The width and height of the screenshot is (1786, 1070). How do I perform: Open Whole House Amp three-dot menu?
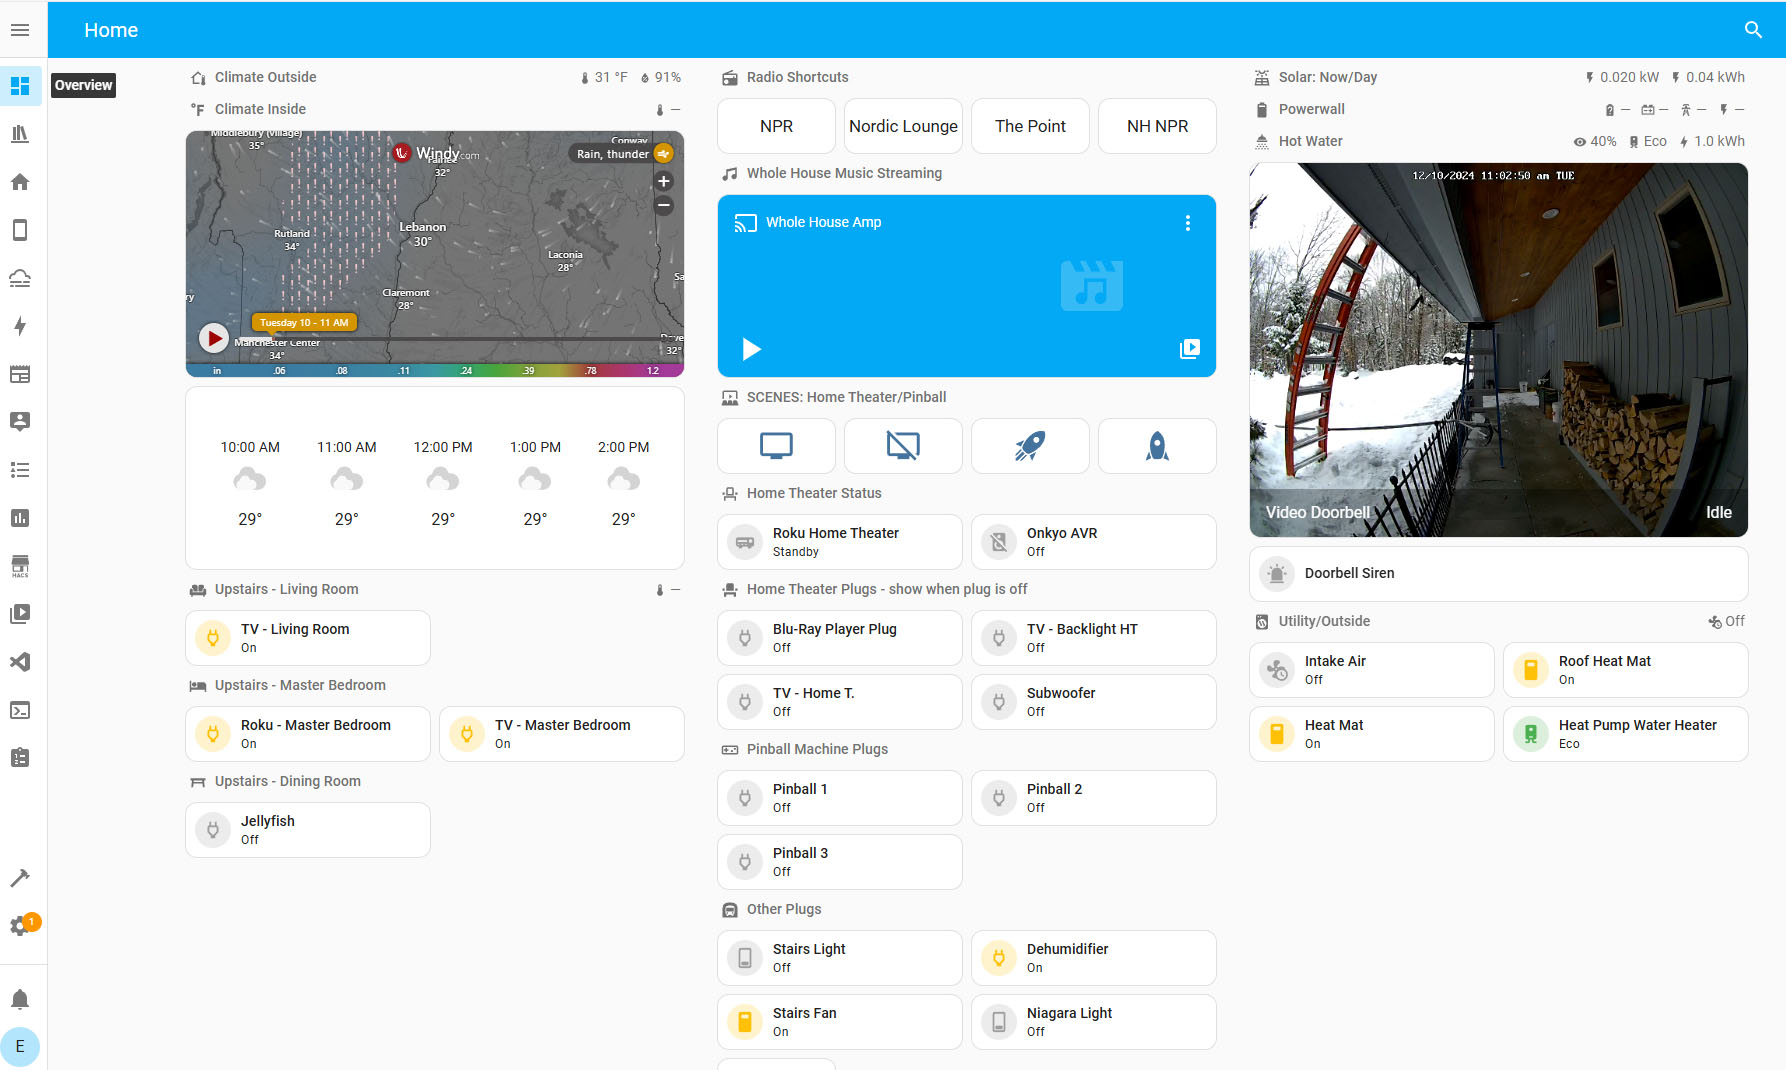point(1188,223)
